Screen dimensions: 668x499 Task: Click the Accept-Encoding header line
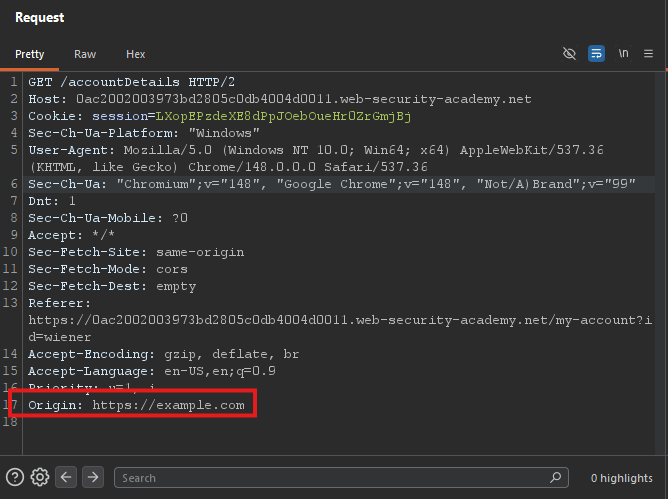click(164, 354)
